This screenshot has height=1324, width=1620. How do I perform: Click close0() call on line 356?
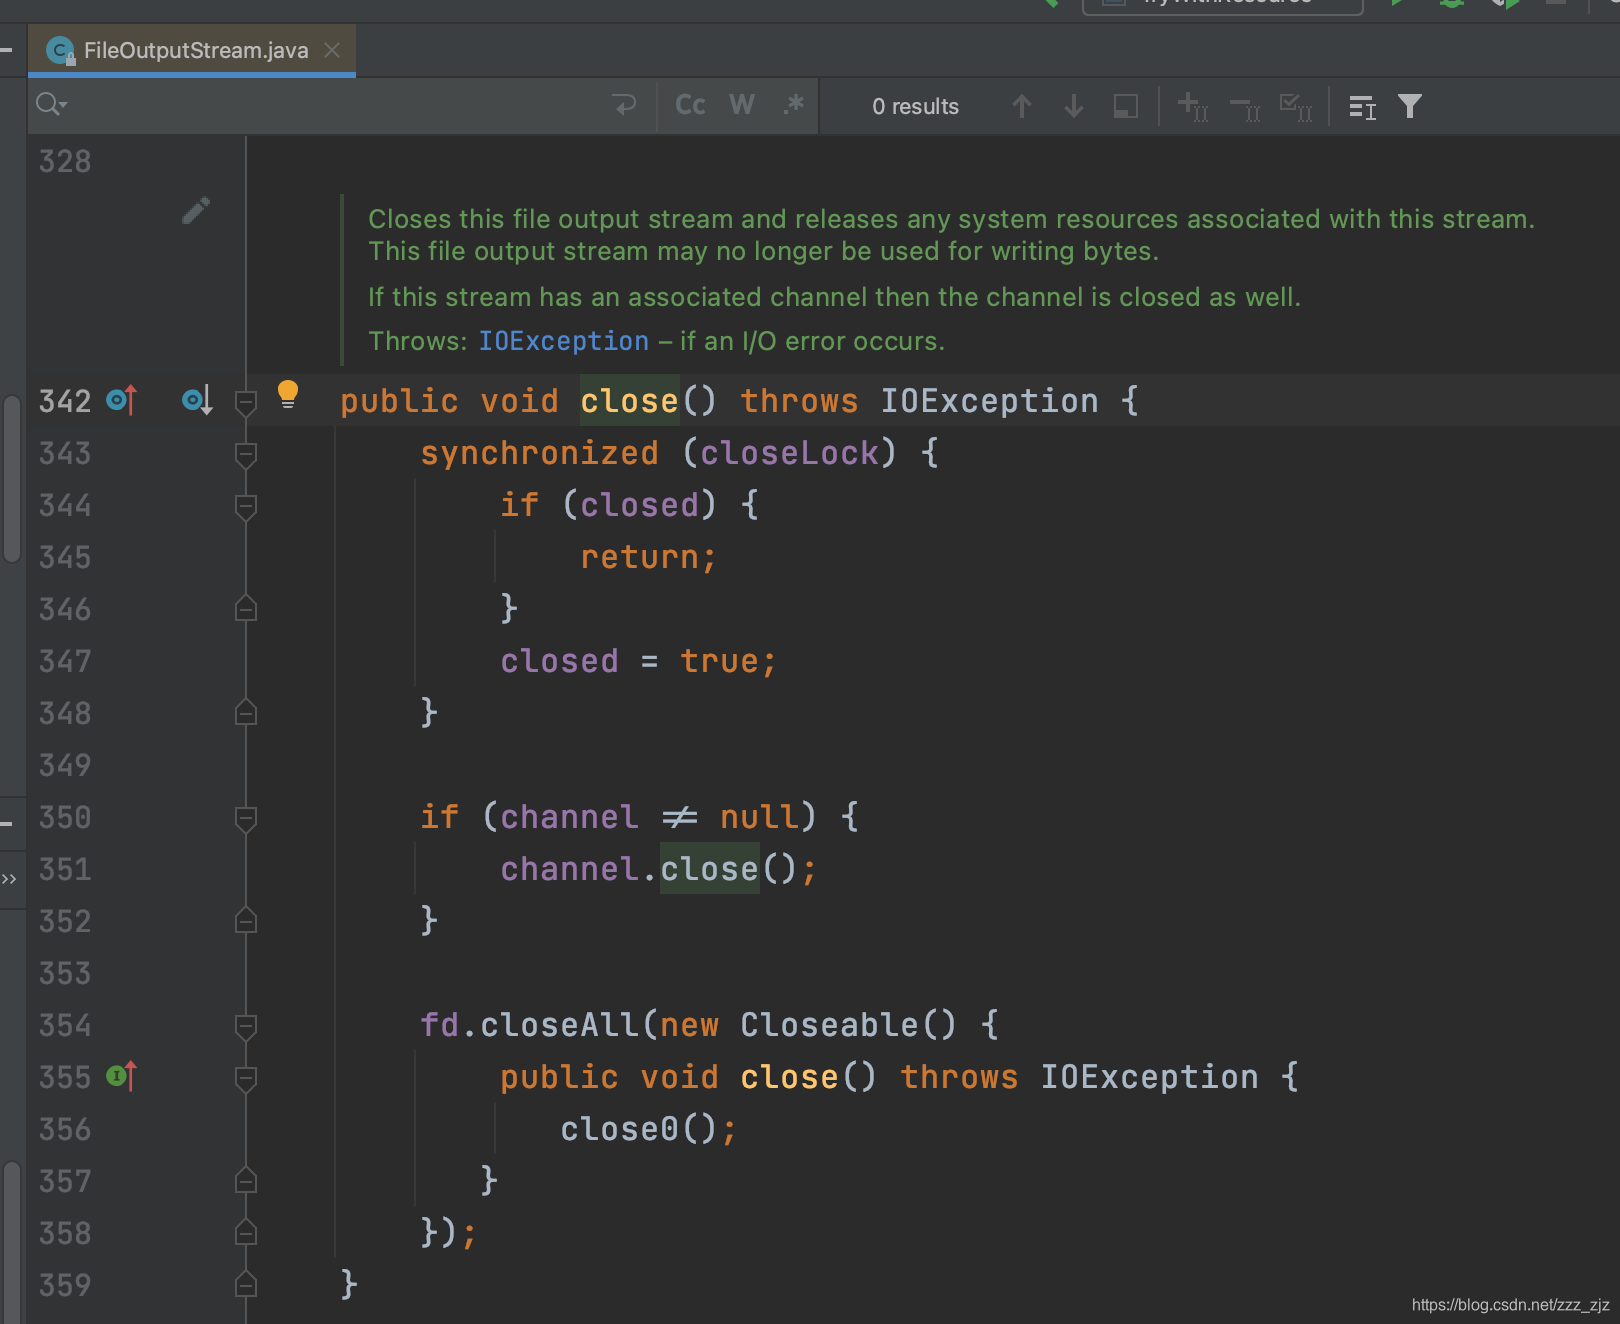coord(648,1129)
